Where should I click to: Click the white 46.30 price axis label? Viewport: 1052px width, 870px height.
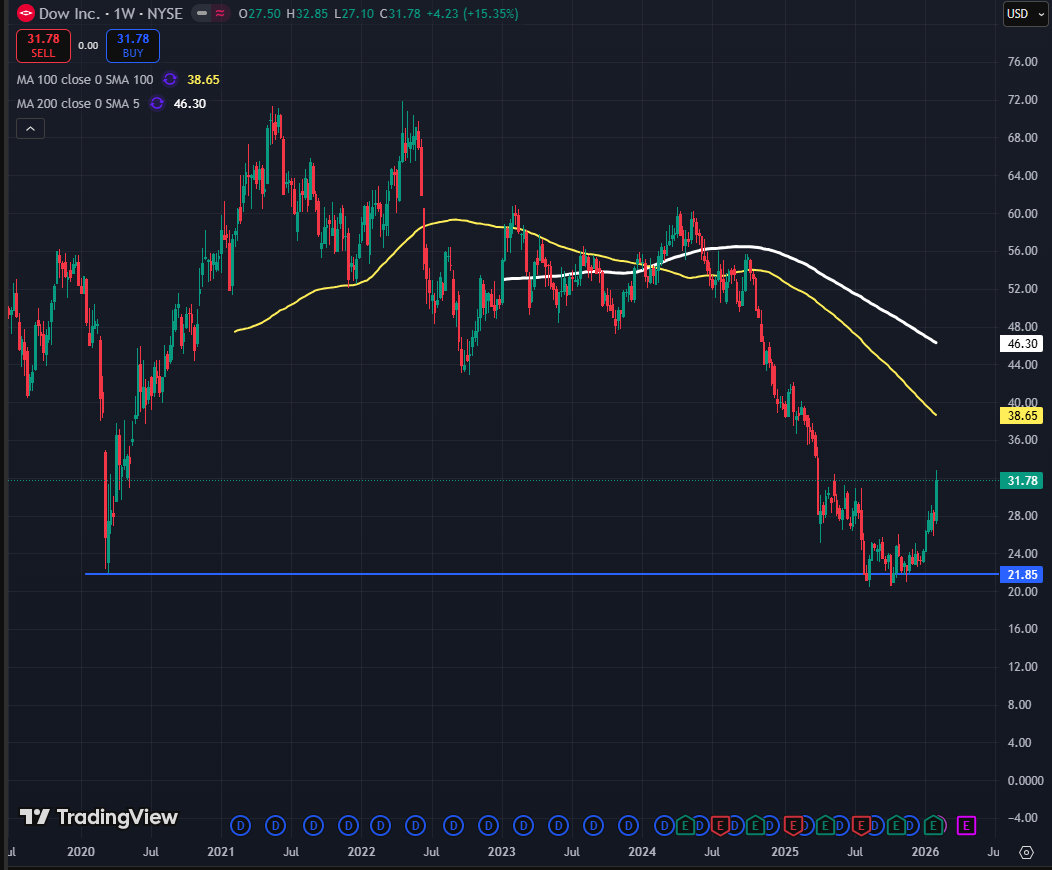(1022, 343)
